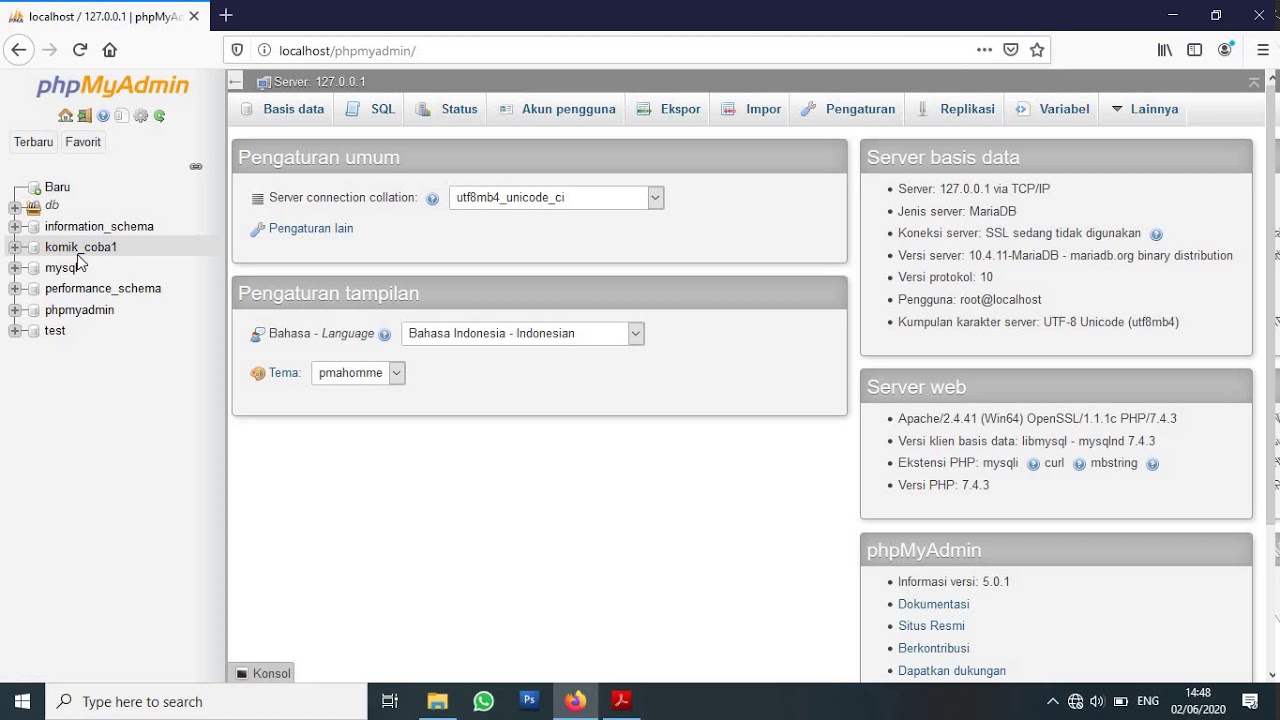1280x720 pixels.
Task: Click the Firefox URL address bar
Action: [x=620, y=50]
